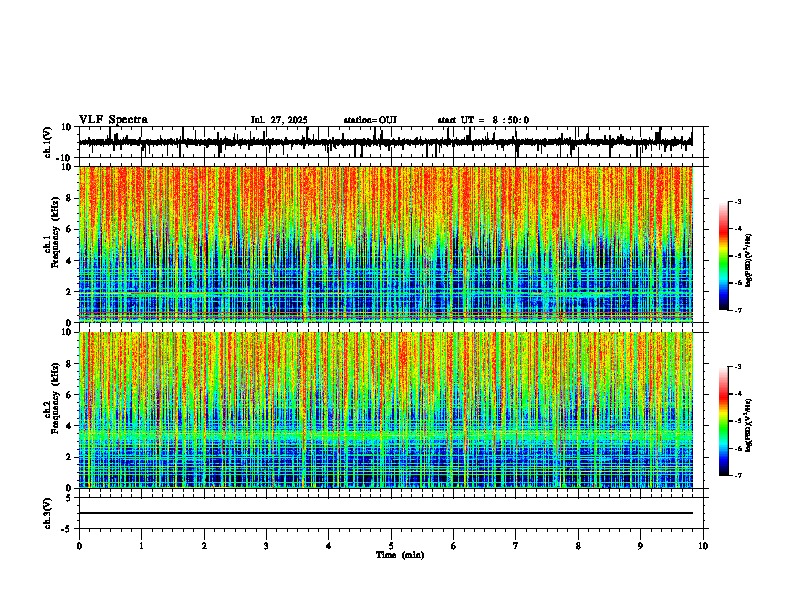Viewport: 792px width, 612px height.
Task: Click time axis tick label 0
Action: tap(79, 546)
